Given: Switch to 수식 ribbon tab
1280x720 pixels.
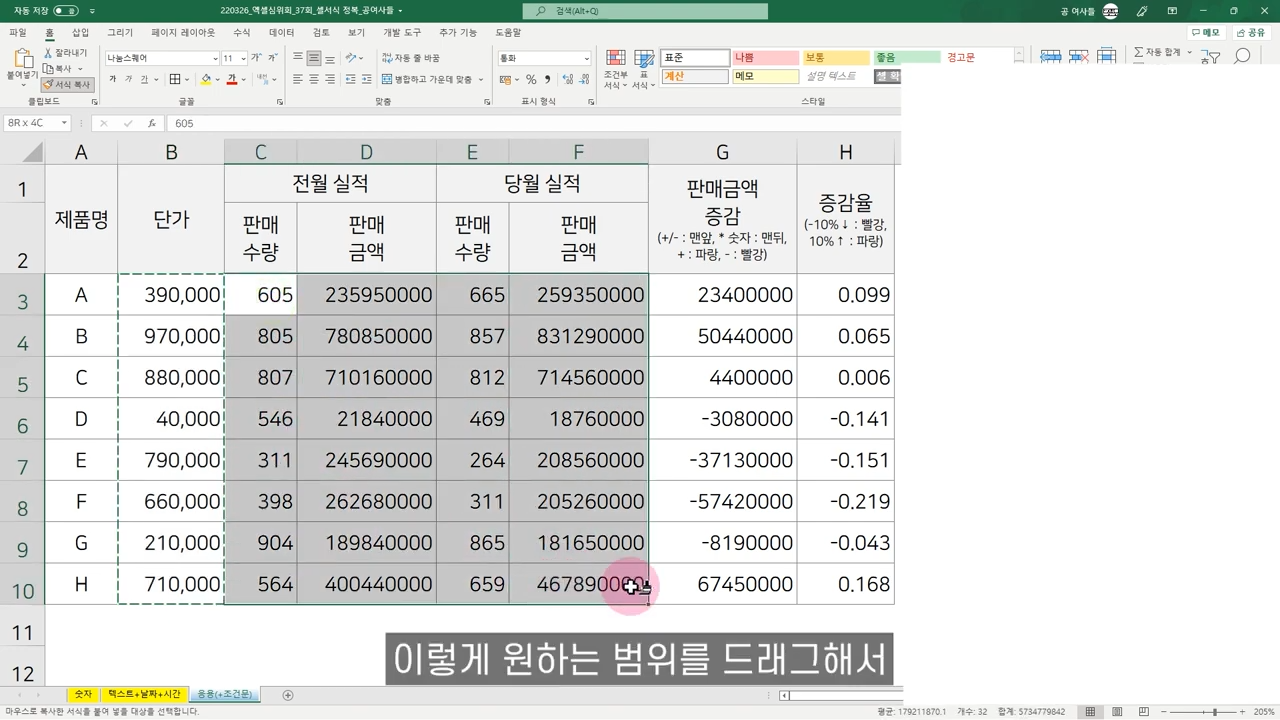Looking at the screenshot, I should (x=241, y=32).
